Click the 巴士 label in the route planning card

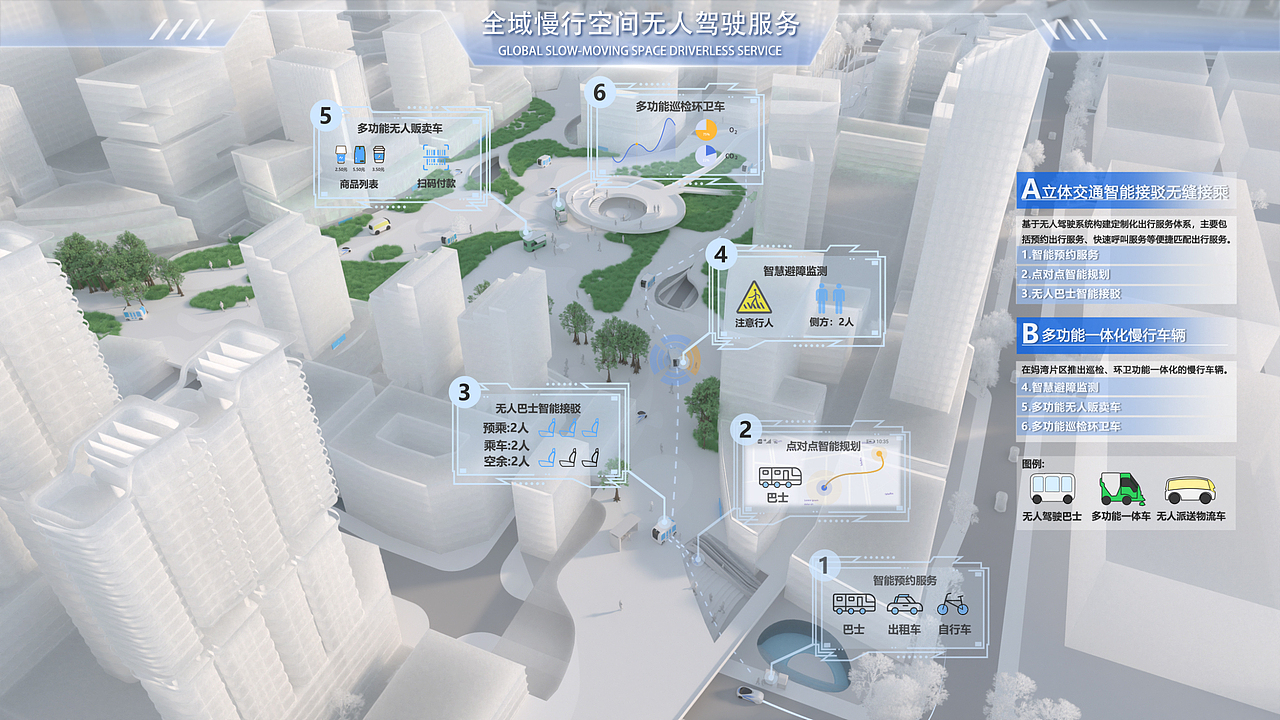(x=777, y=496)
